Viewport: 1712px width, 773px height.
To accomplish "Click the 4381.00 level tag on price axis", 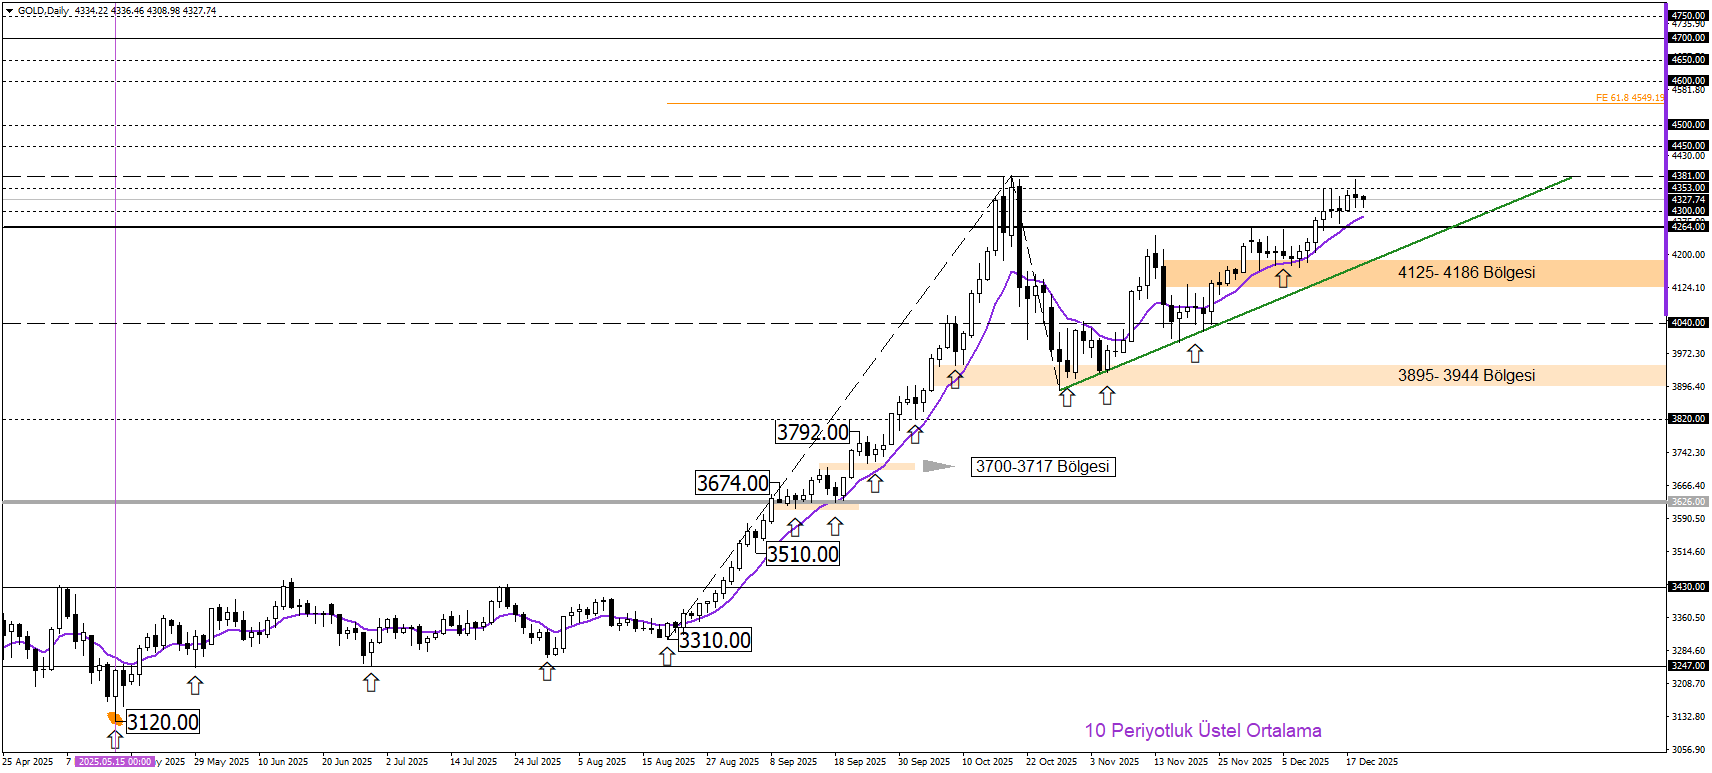I will [x=1688, y=176].
